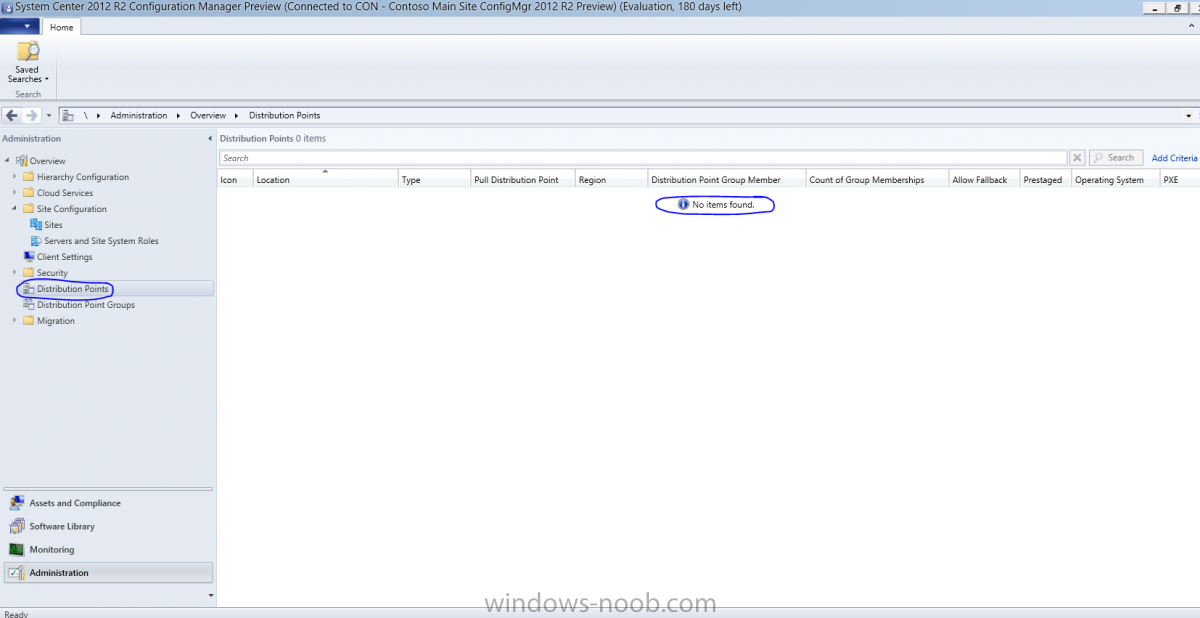Open Distribution Point Groups in the tree
The width and height of the screenshot is (1200, 618).
pyautogui.click(x=86, y=305)
